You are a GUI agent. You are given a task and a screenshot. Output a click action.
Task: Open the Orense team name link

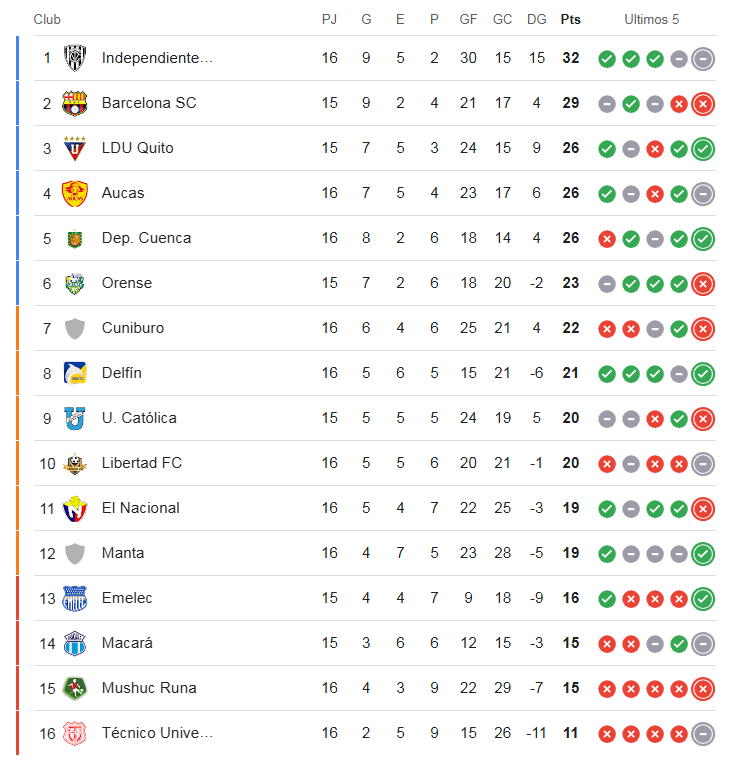coord(127,283)
